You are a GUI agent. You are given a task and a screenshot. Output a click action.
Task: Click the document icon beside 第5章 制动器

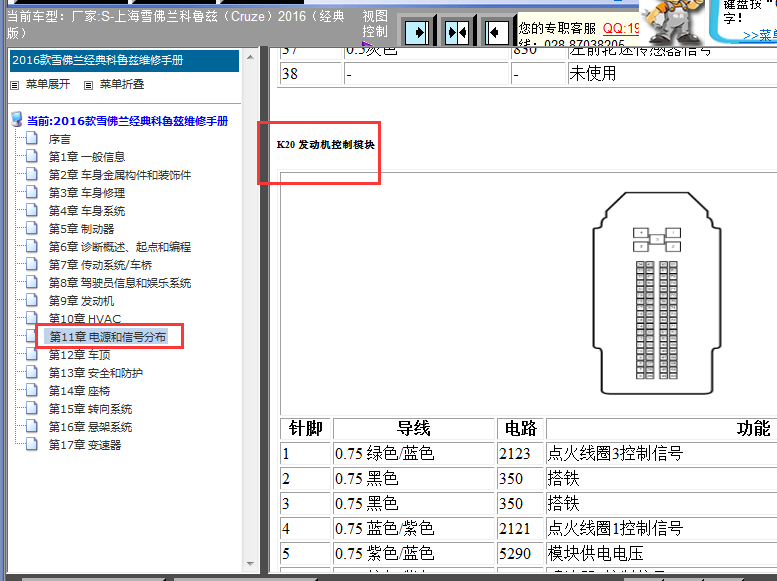pos(32,228)
